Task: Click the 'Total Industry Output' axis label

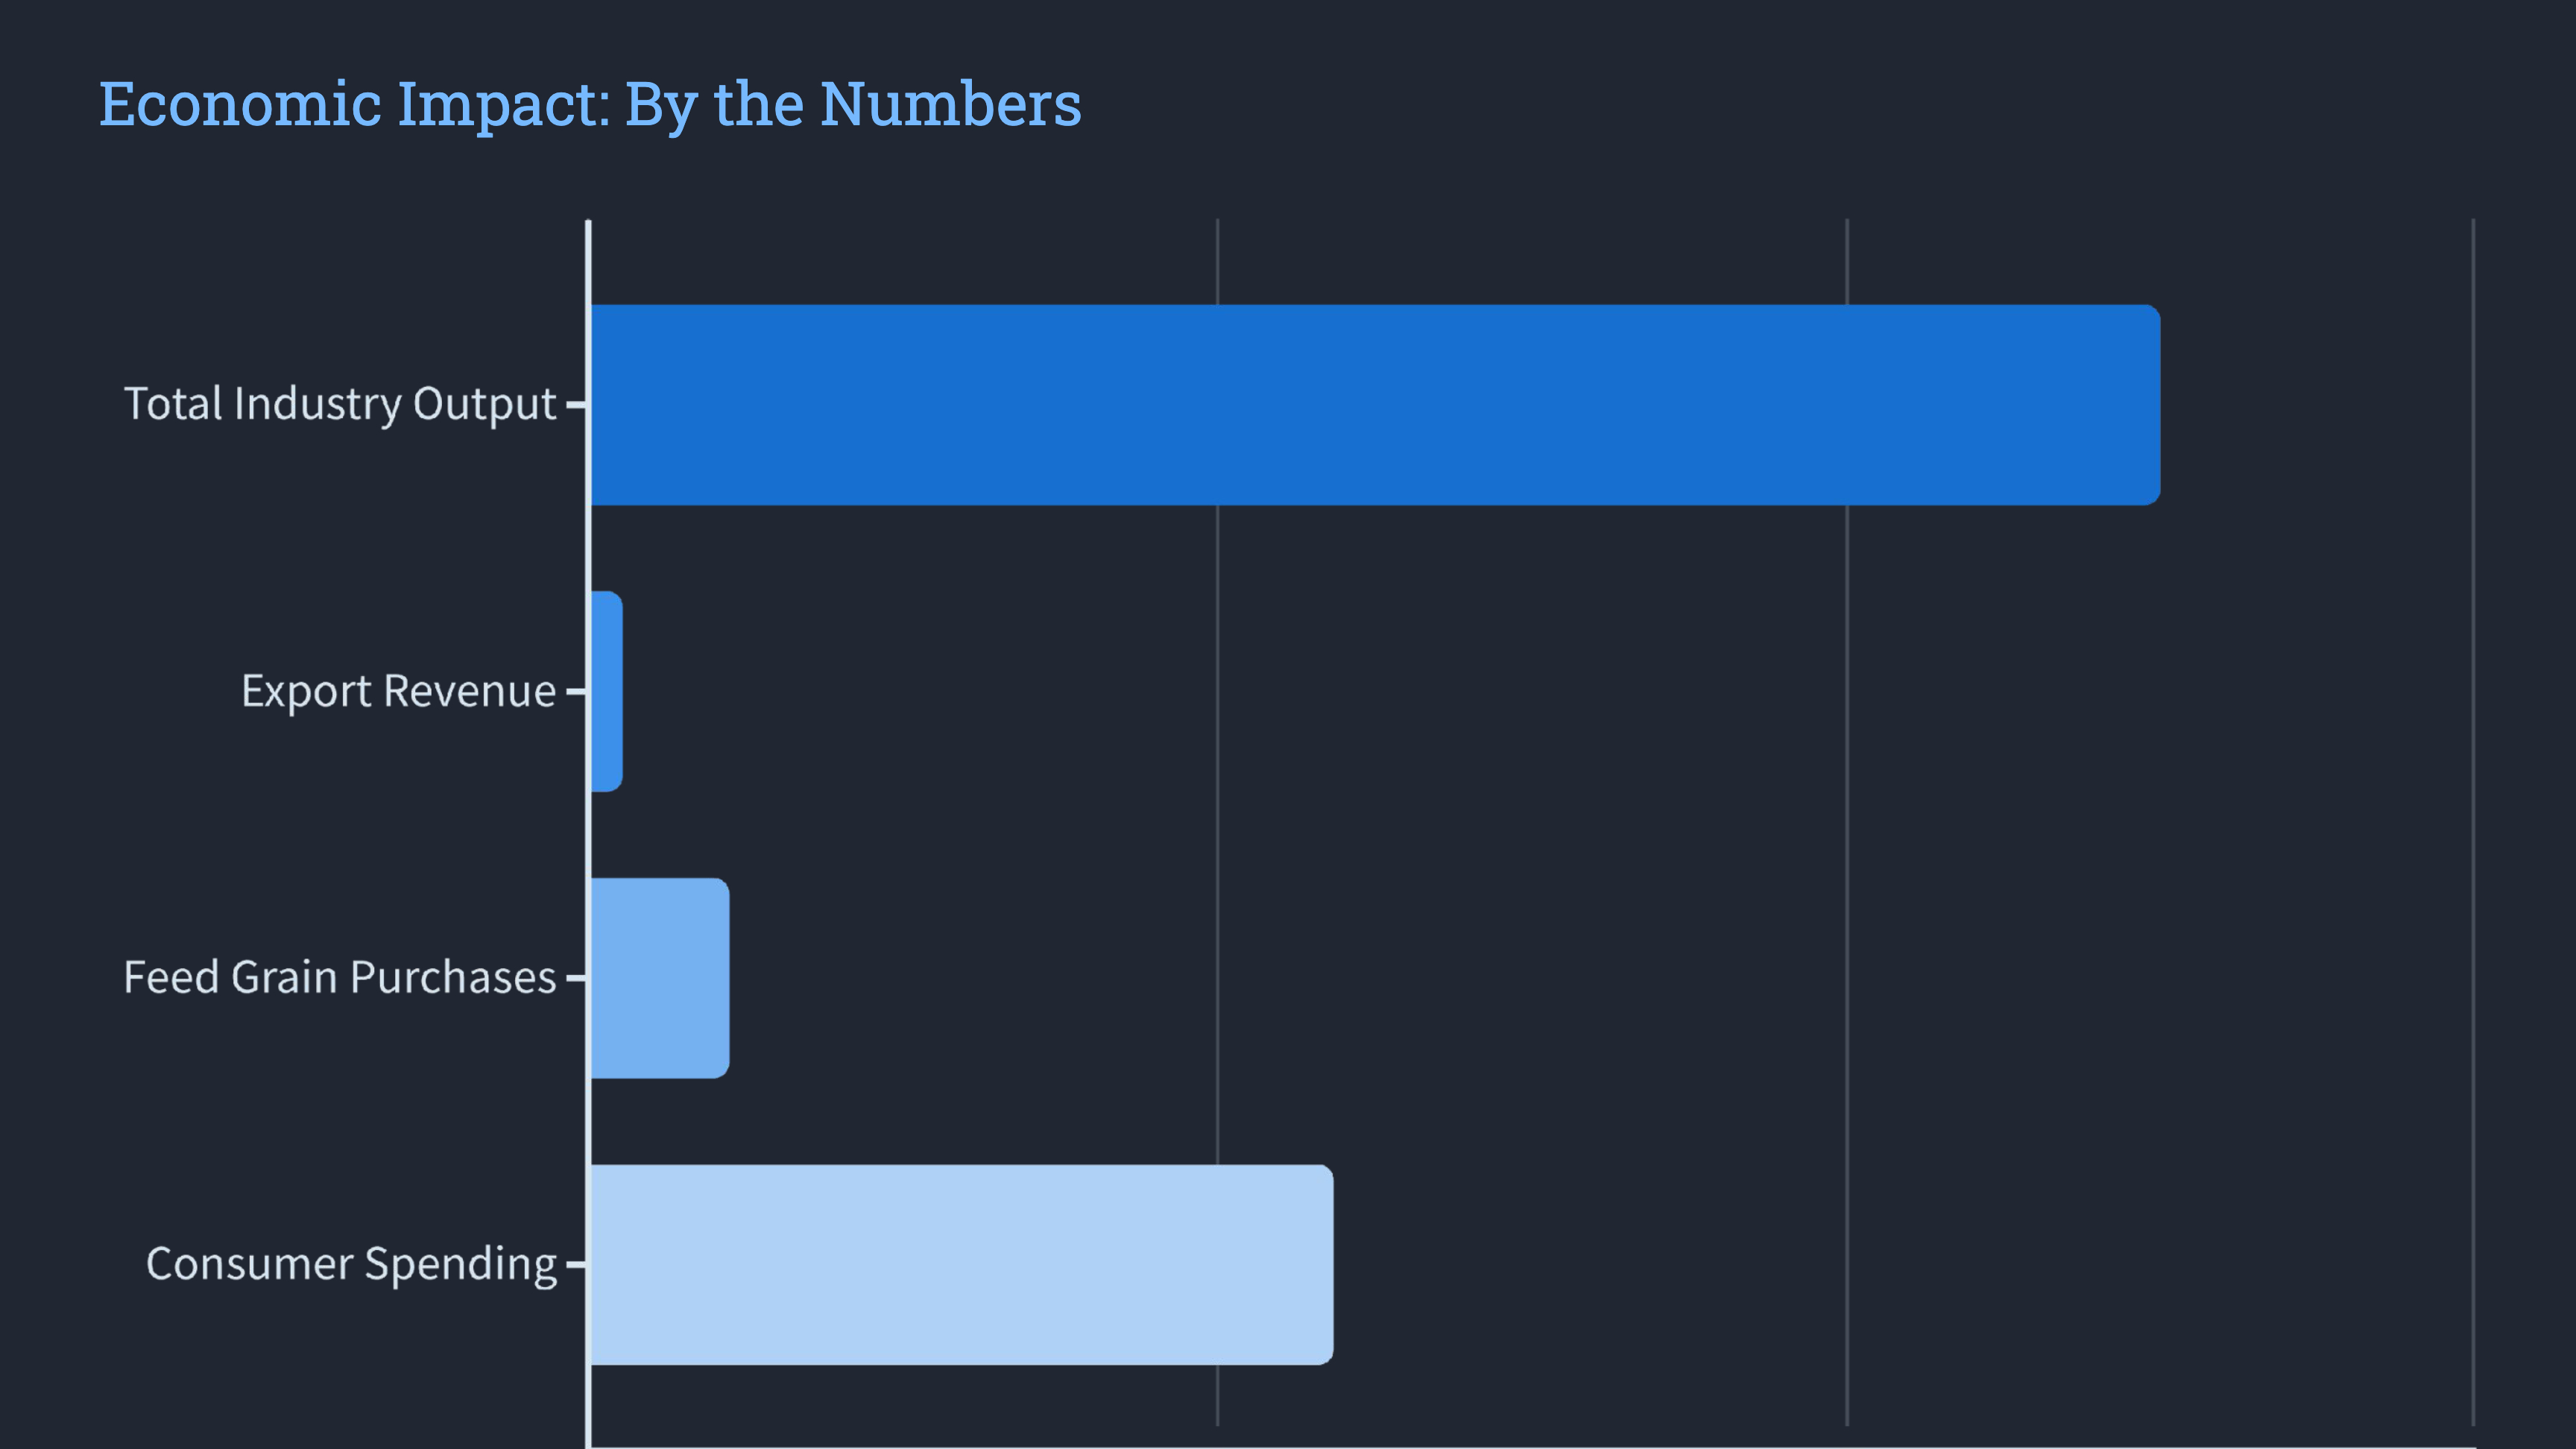Action: pos(340,404)
